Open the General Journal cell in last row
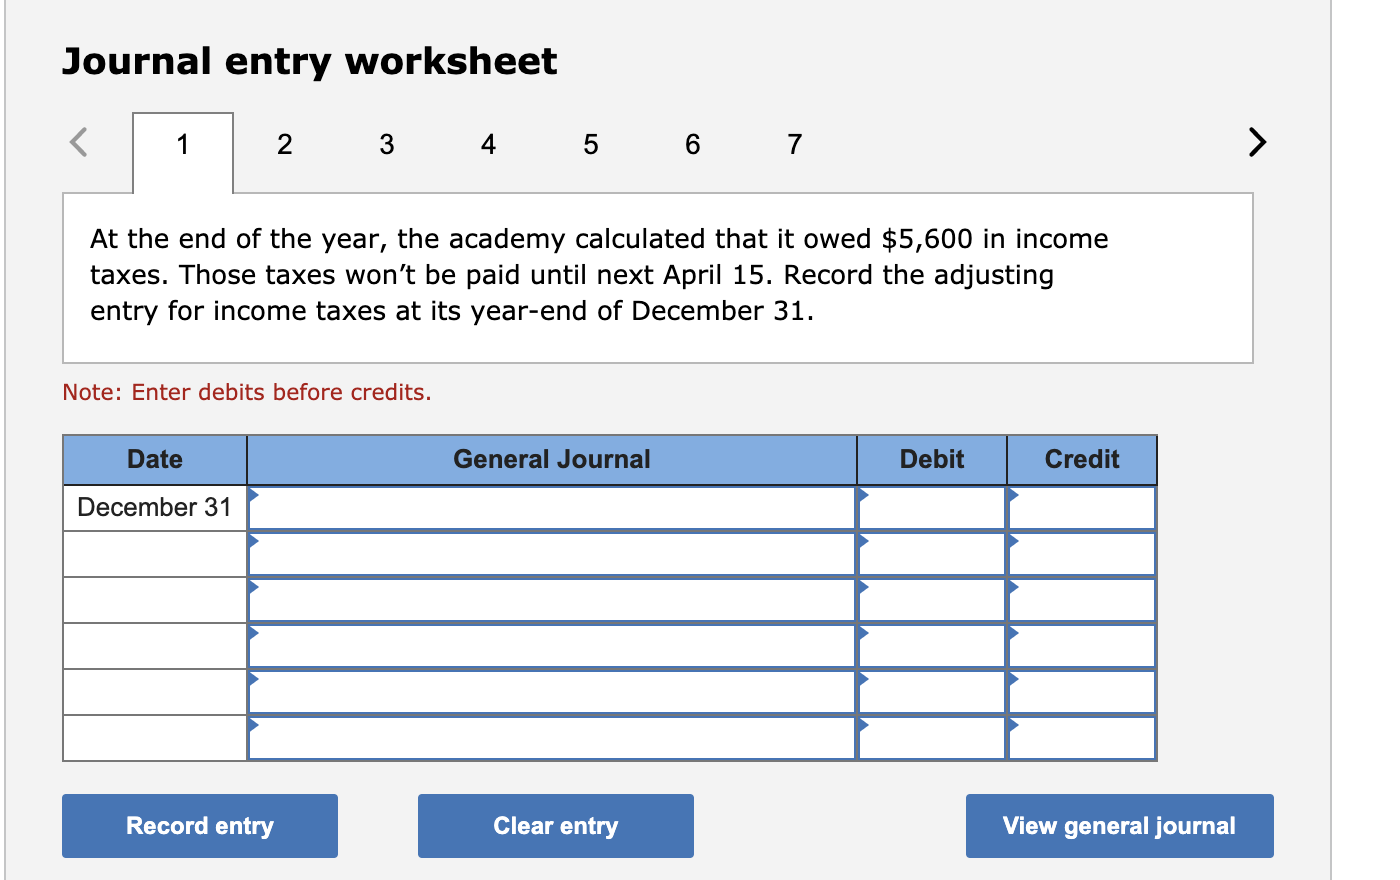The height and width of the screenshot is (880, 1400). click(x=552, y=738)
